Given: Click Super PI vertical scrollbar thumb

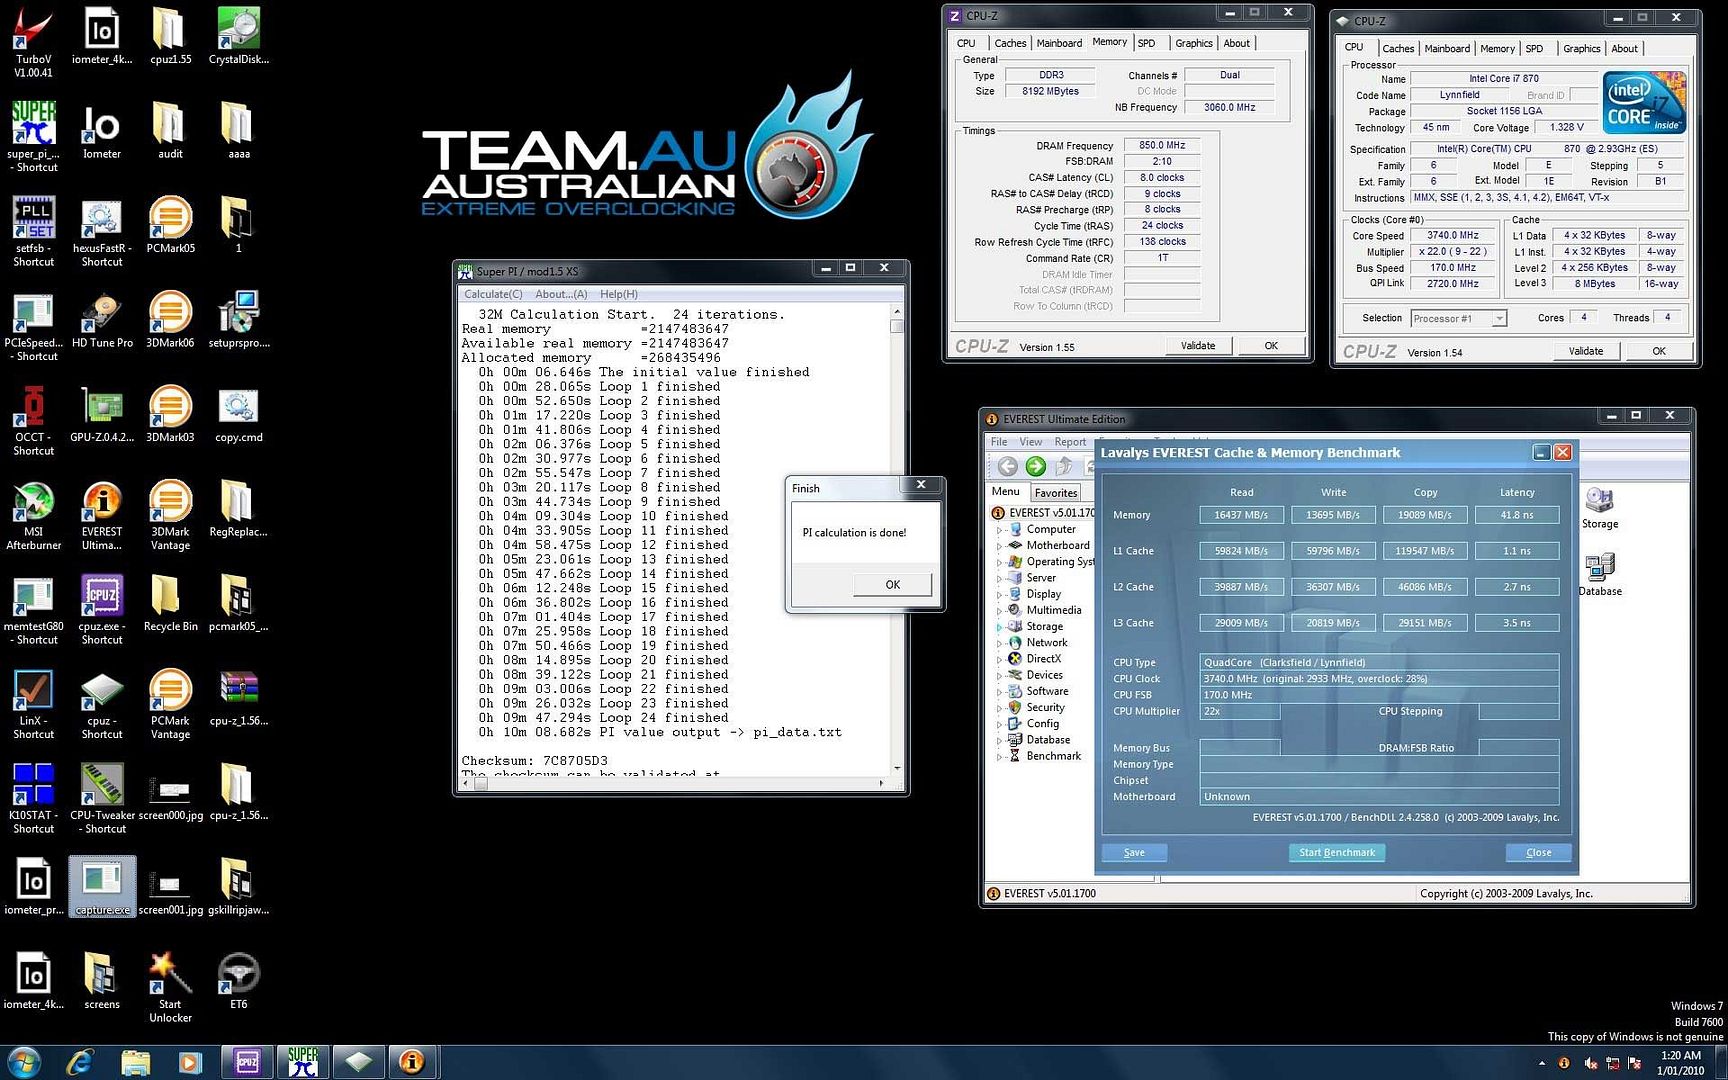Looking at the screenshot, I should point(896,326).
